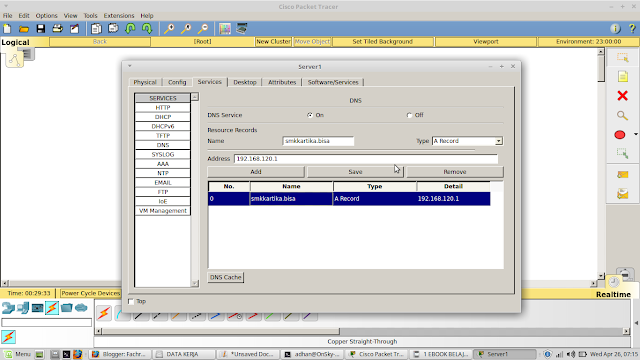Screen dimensions: 640x360
Task: Open the drawing palette icon
Action: (x=225, y=29)
